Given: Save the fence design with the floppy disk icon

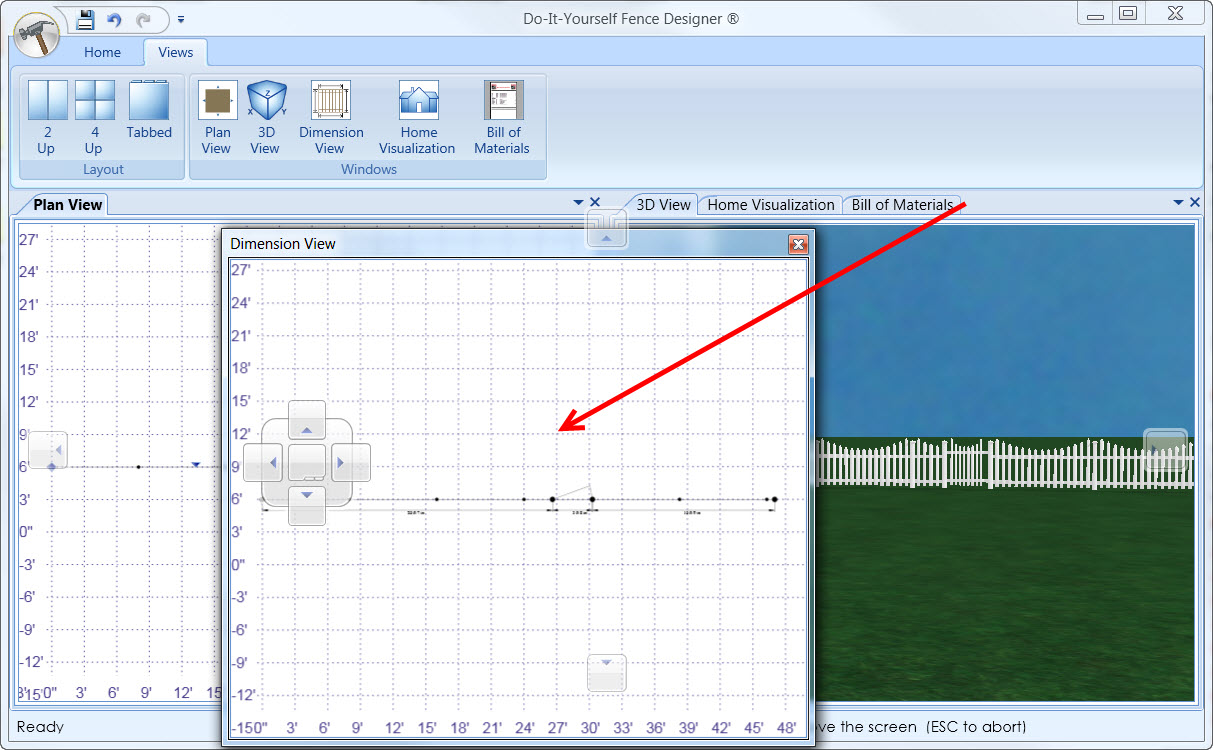Looking at the screenshot, I should click(86, 19).
